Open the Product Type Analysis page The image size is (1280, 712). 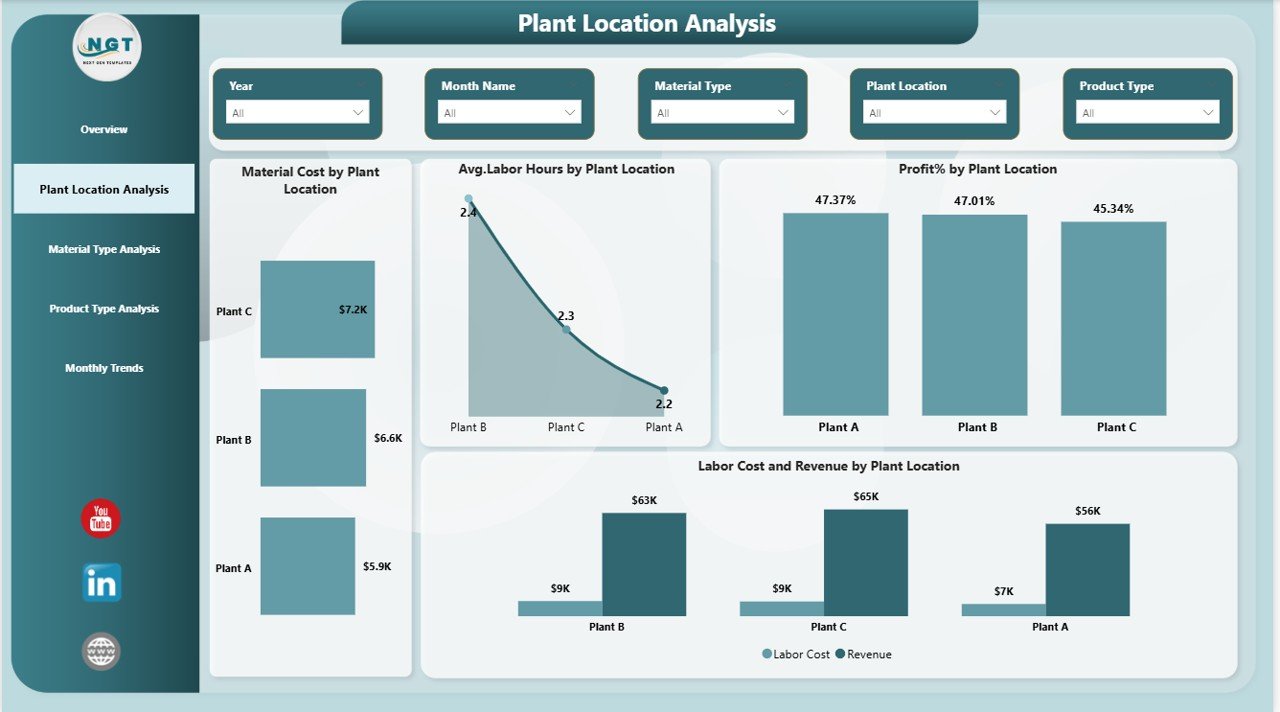coord(104,309)
